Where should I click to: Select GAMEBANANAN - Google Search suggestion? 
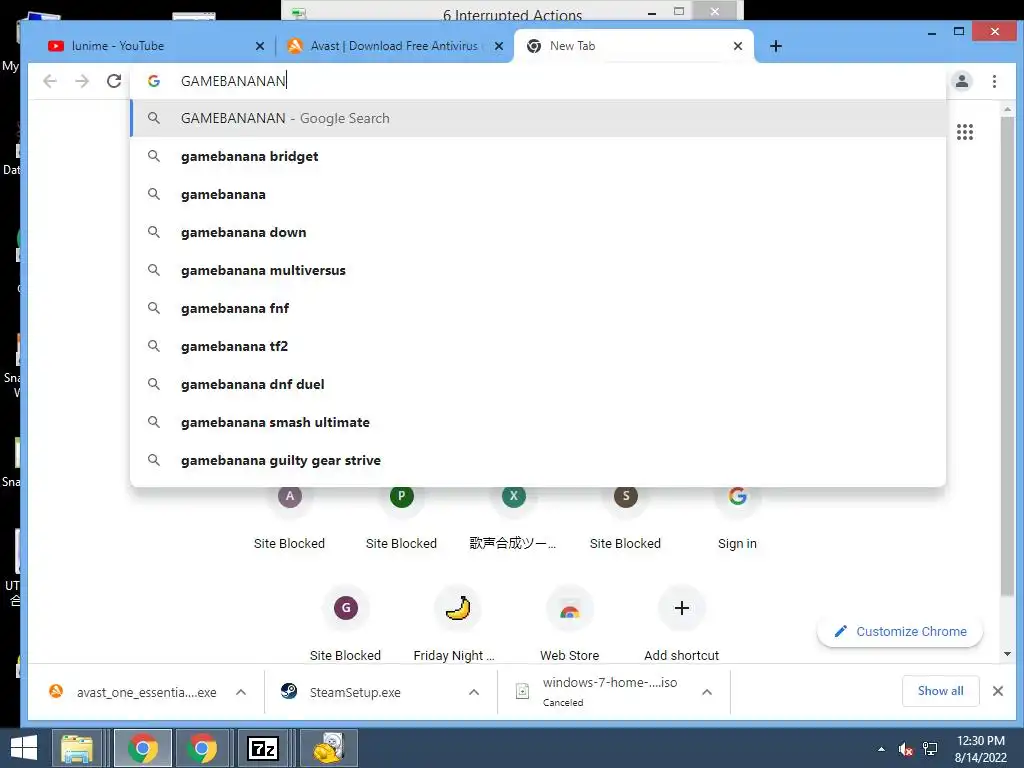(x=538, y=118)
